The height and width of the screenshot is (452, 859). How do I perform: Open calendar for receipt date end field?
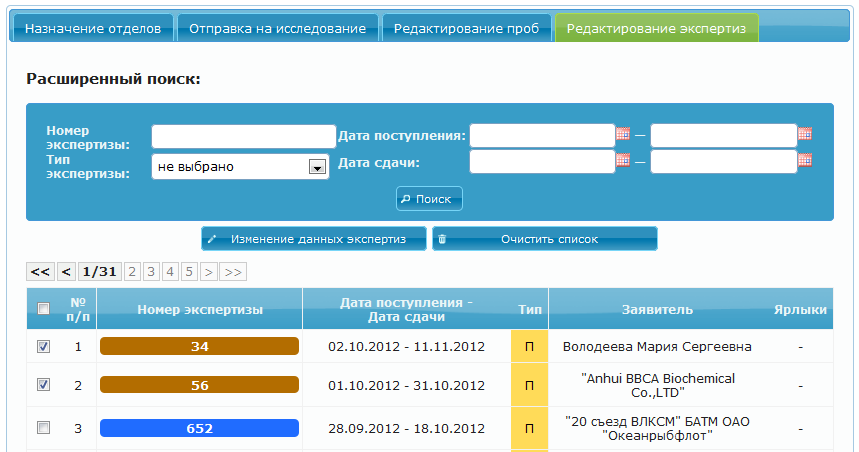[804, 134]
